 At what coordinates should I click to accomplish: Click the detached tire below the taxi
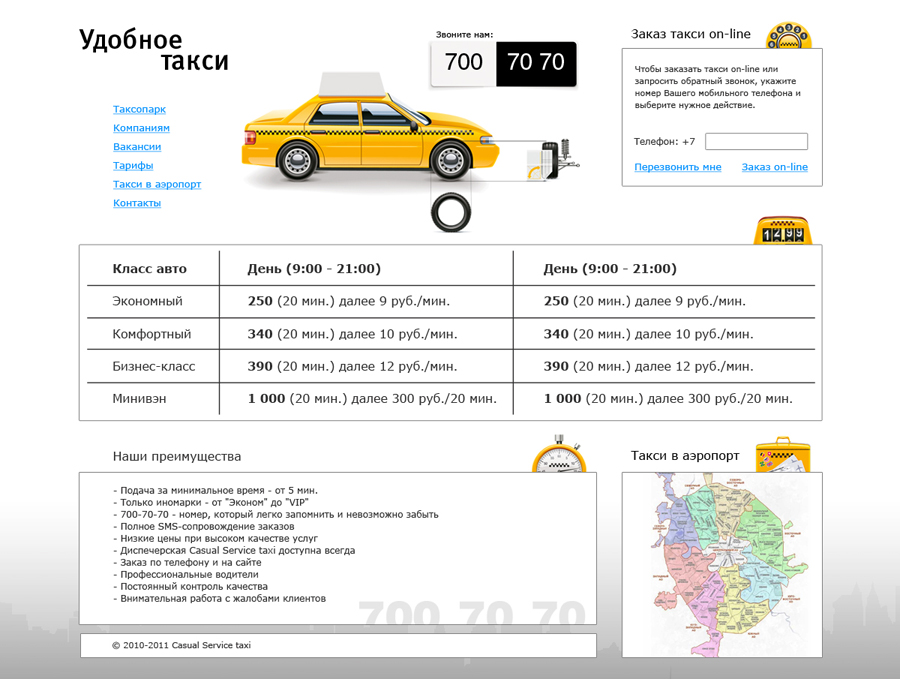coord(451,212)
